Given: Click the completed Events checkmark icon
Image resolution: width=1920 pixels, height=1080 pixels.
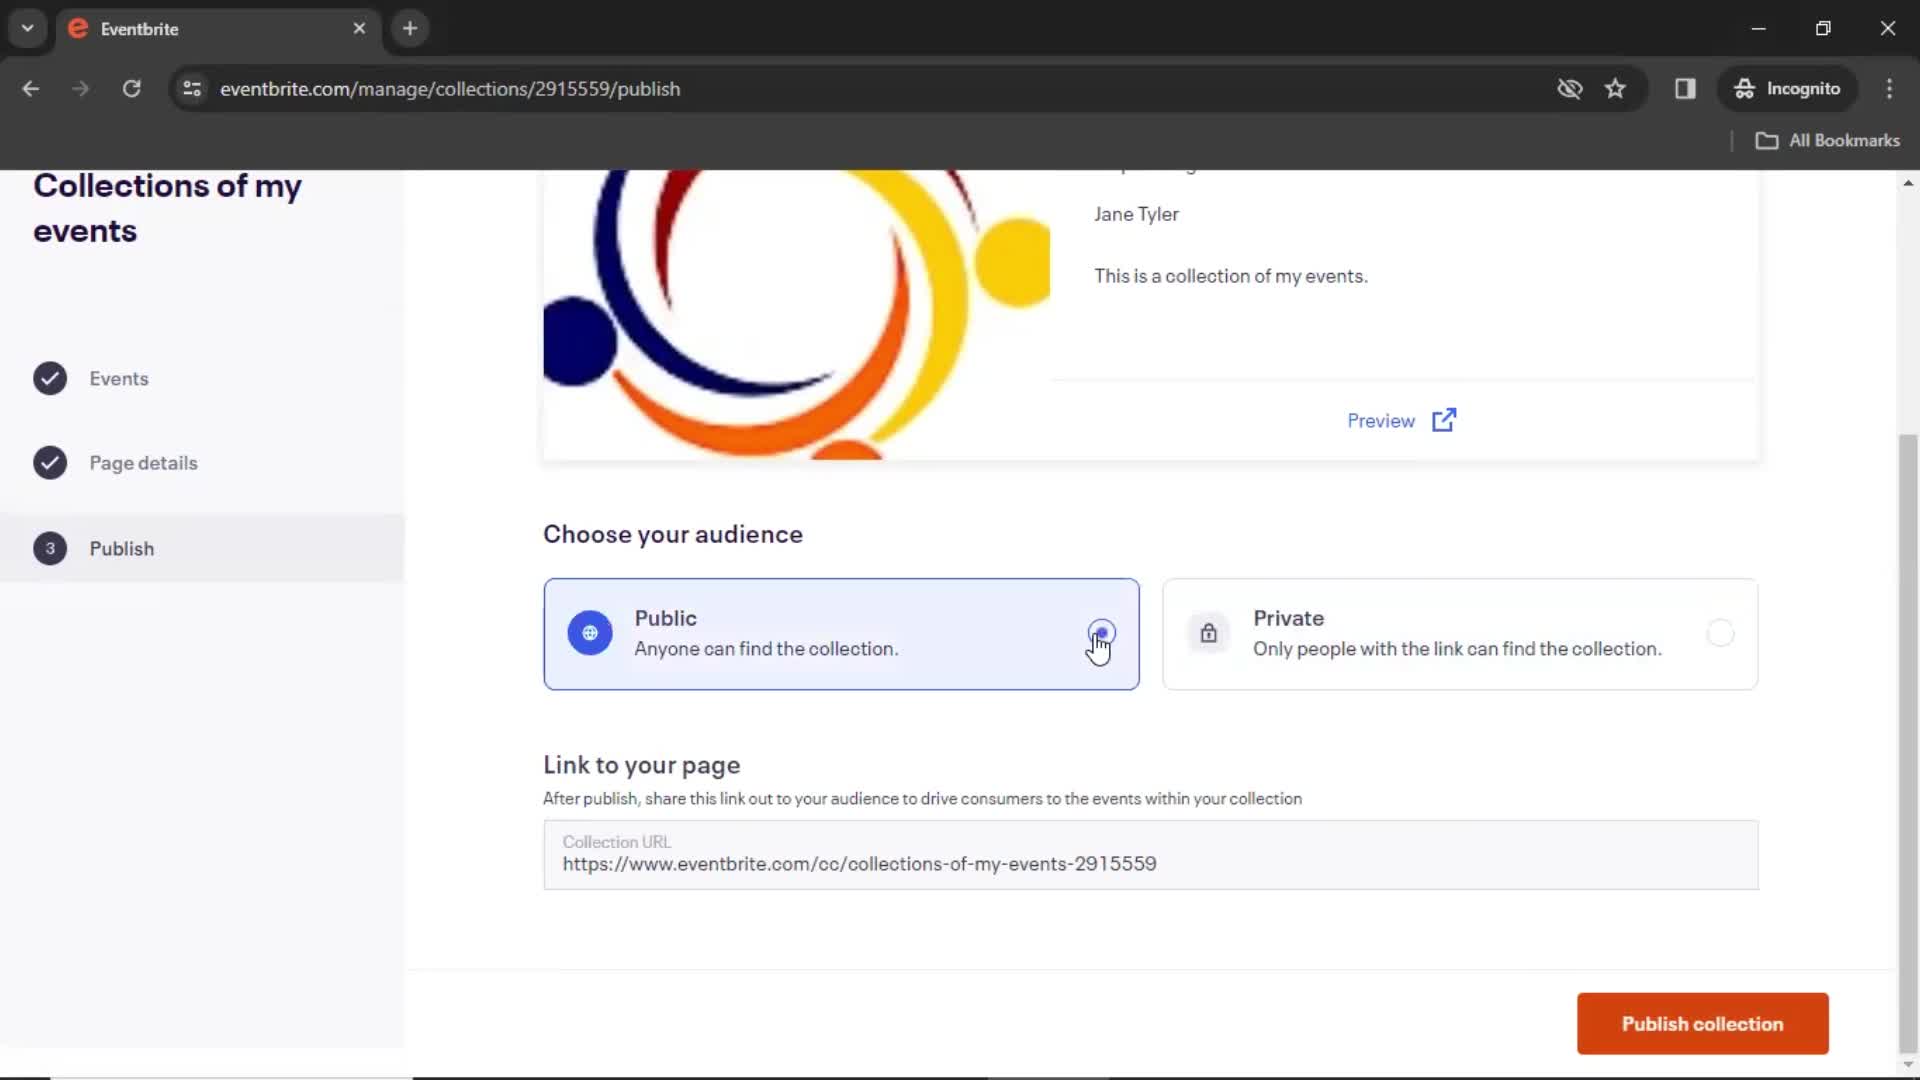Looking at the screenshot, I should coord(50,378).
